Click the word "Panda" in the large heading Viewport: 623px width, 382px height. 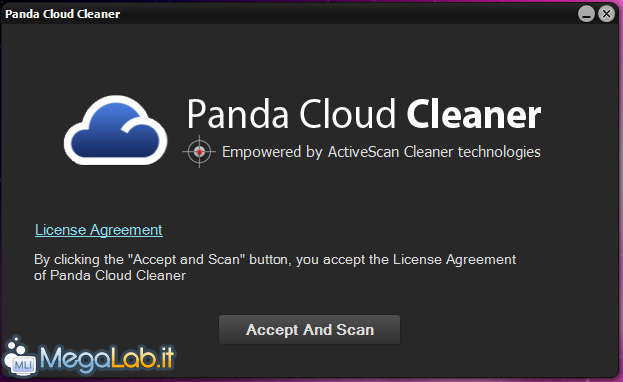point(238,114)
